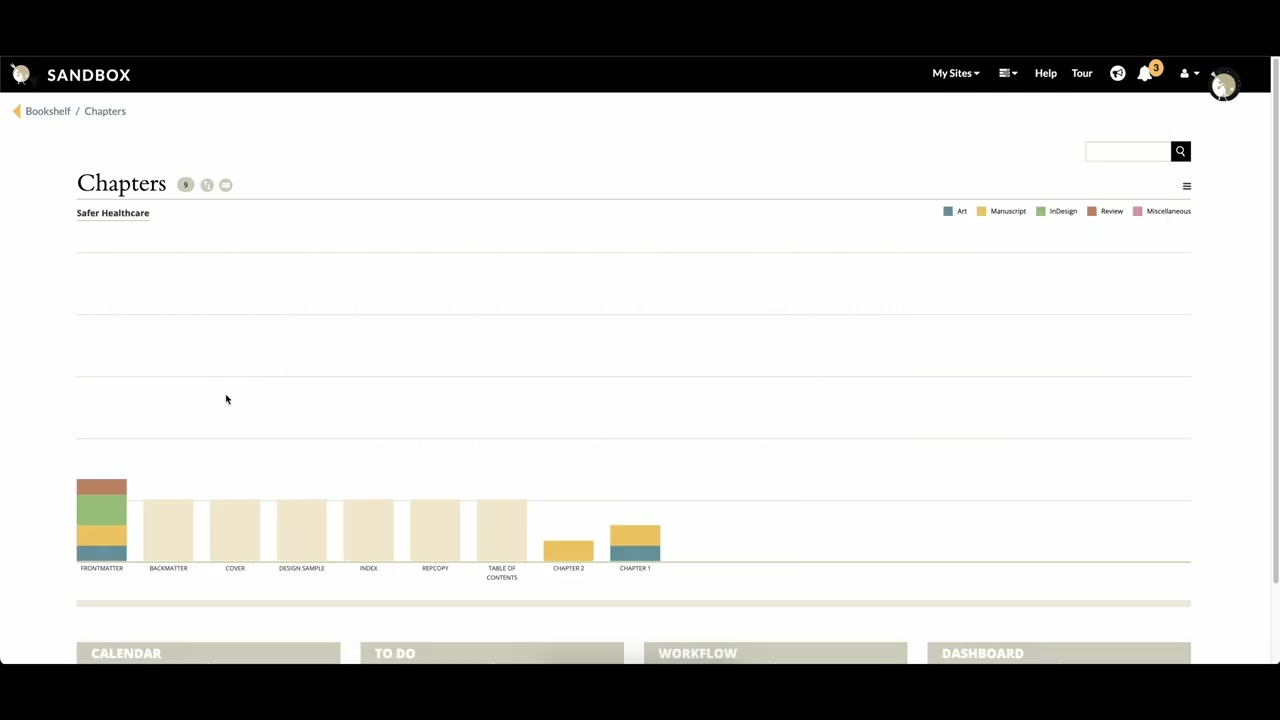
Task: Select the Table of Contents bar
Action: click(502, 530)
